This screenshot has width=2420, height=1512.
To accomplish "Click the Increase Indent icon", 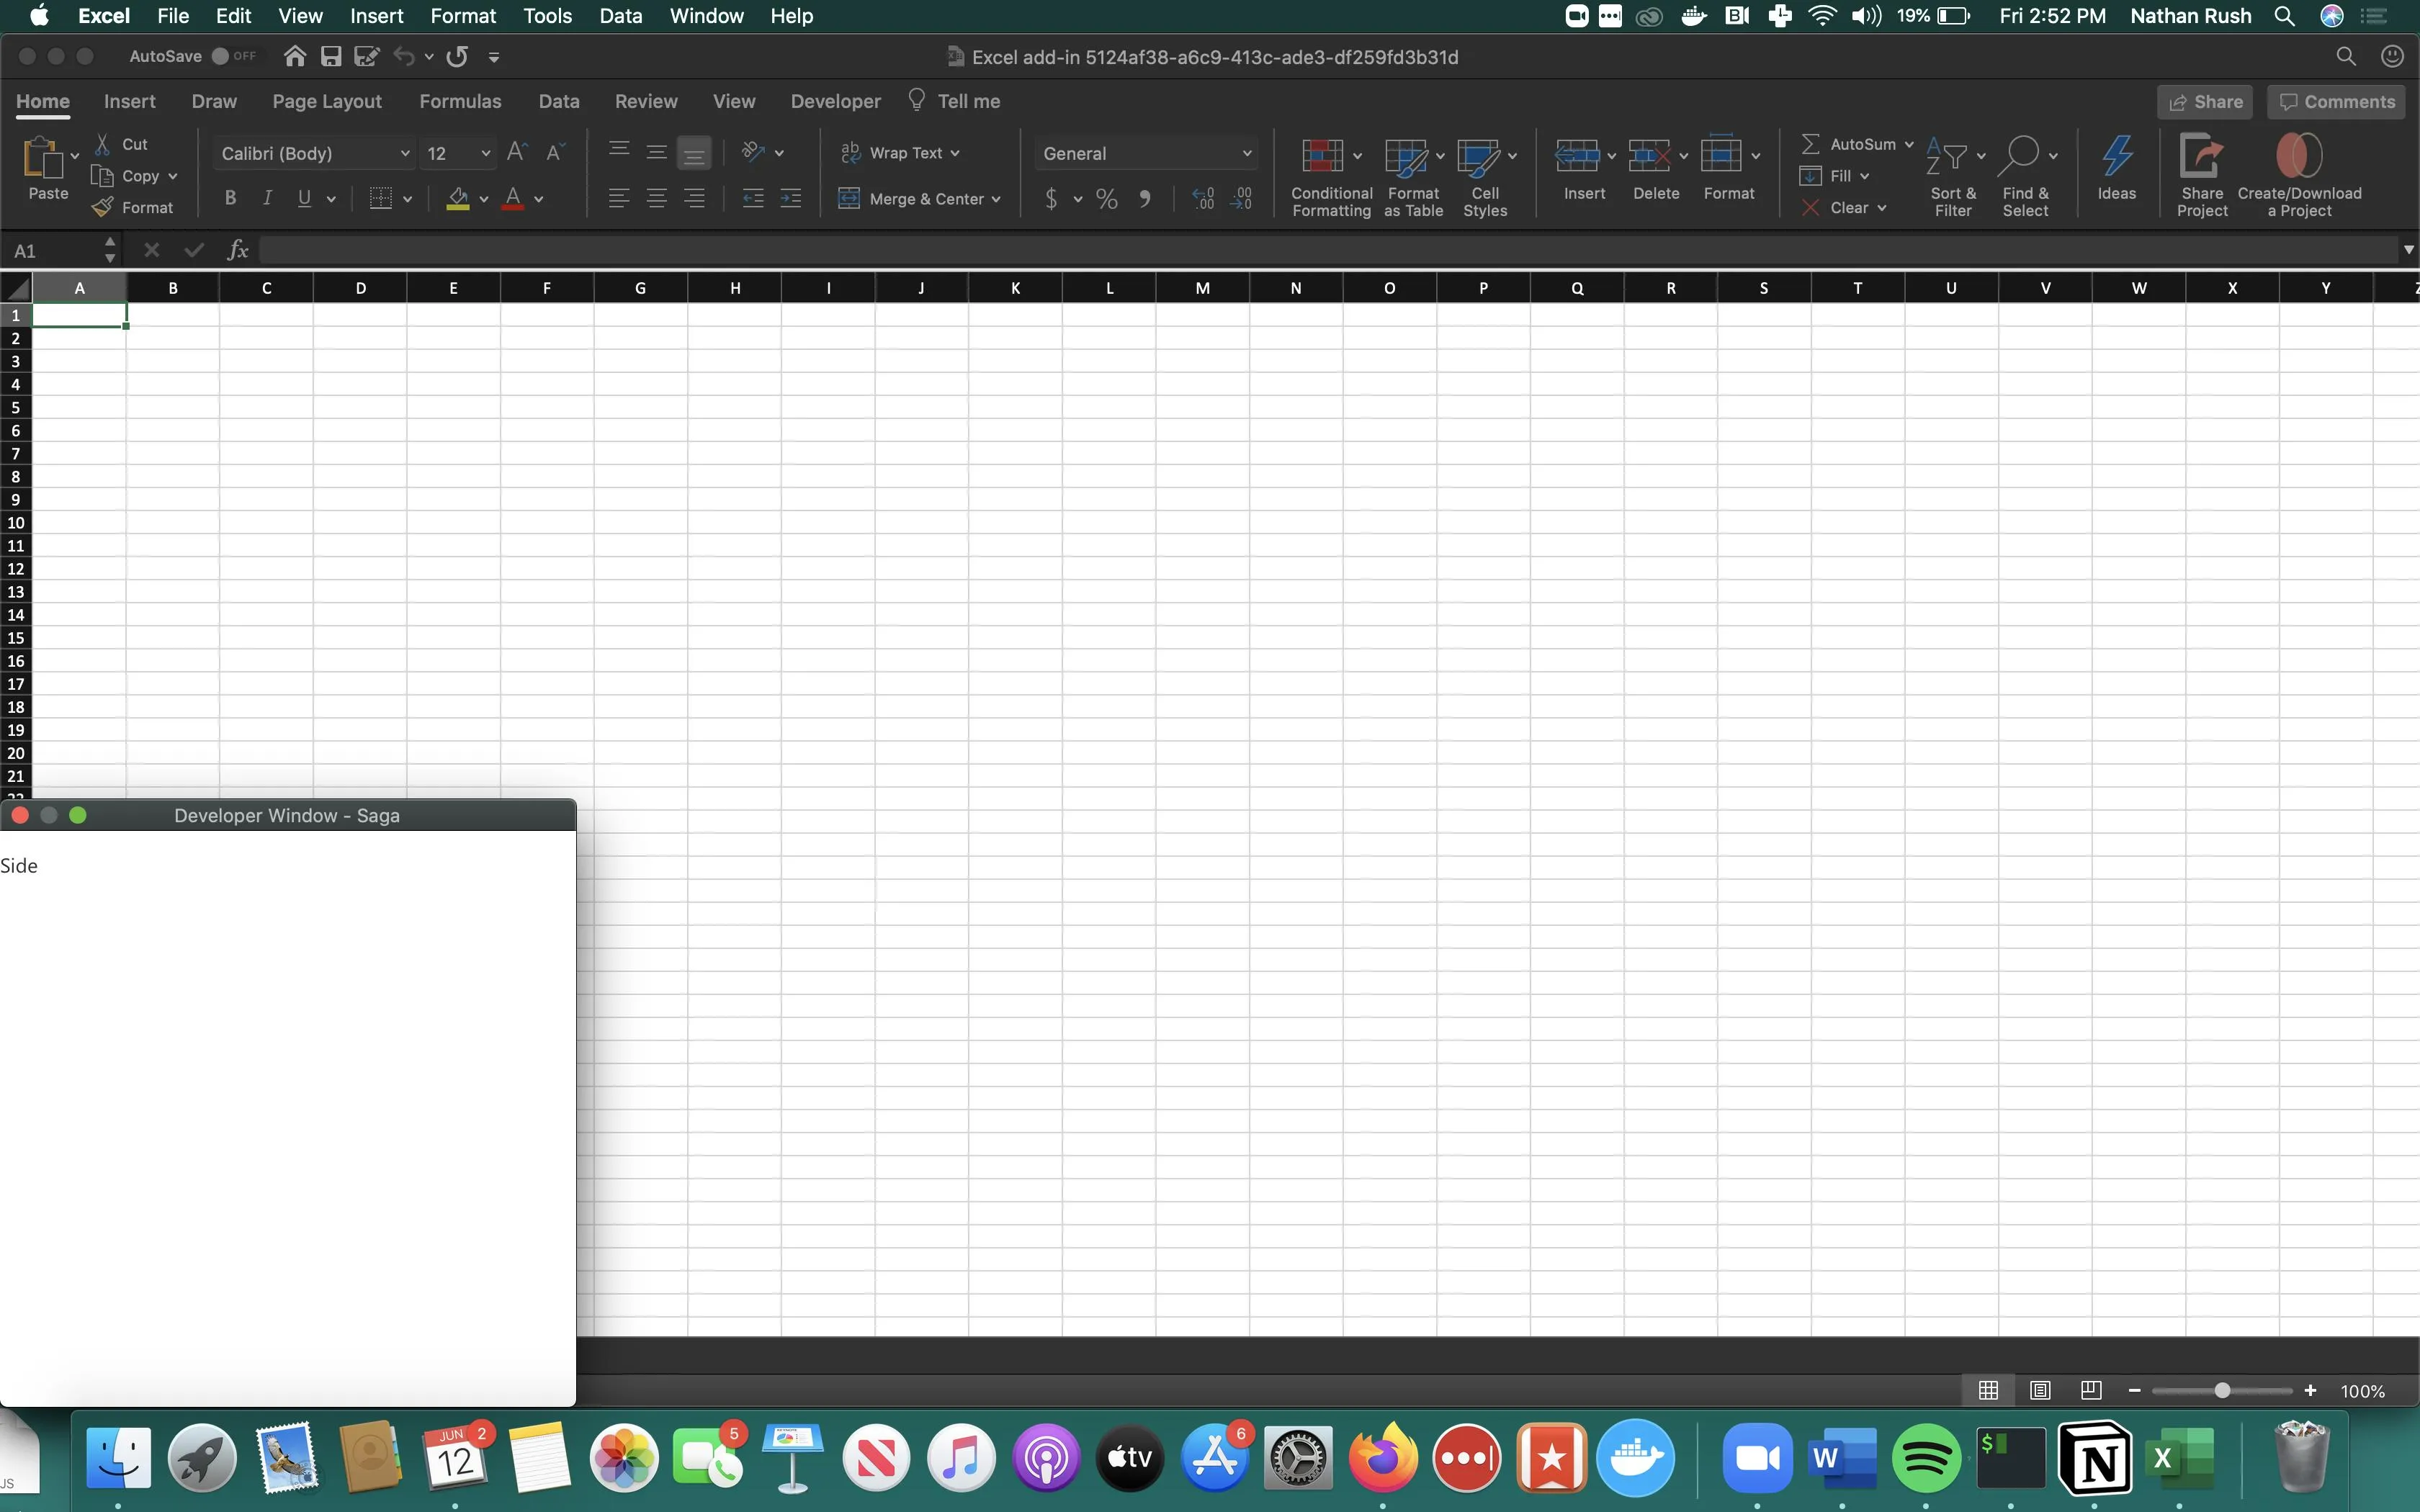I will (x=790, y=199).
